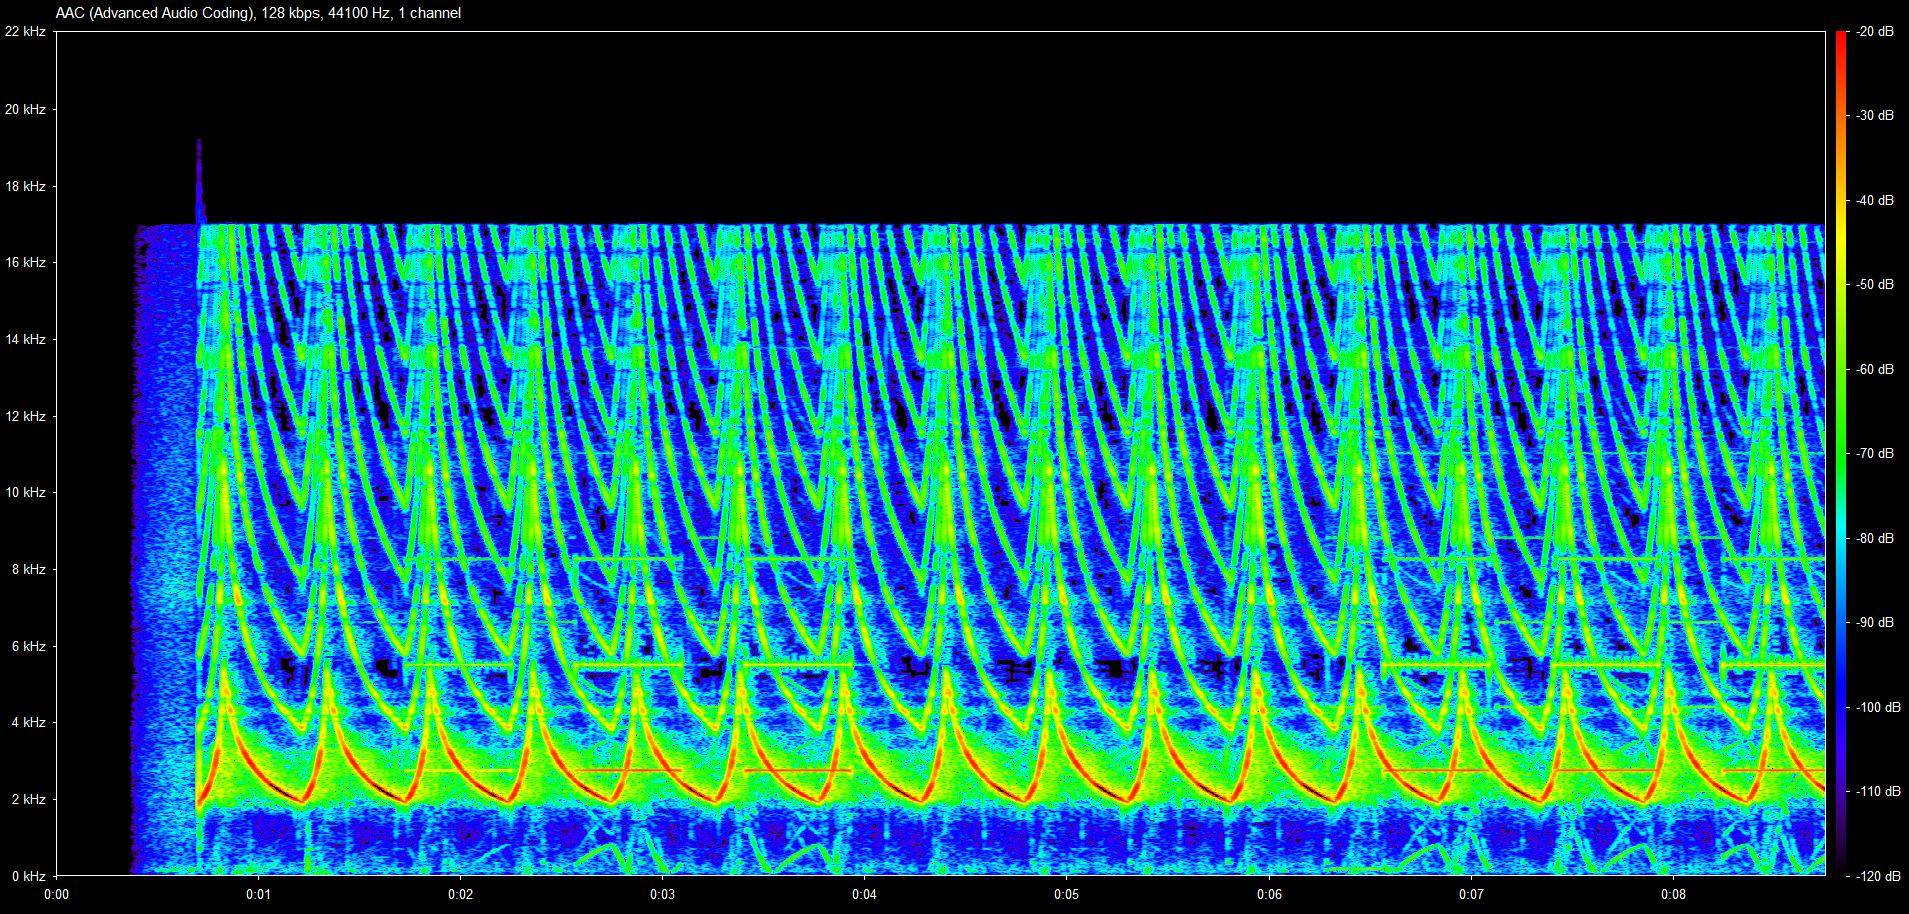Click the 0:05 time axis label
Image resolution: width=1909 pixels, height=914 pixels.
pyautogui.click(x=1066, y=894)
